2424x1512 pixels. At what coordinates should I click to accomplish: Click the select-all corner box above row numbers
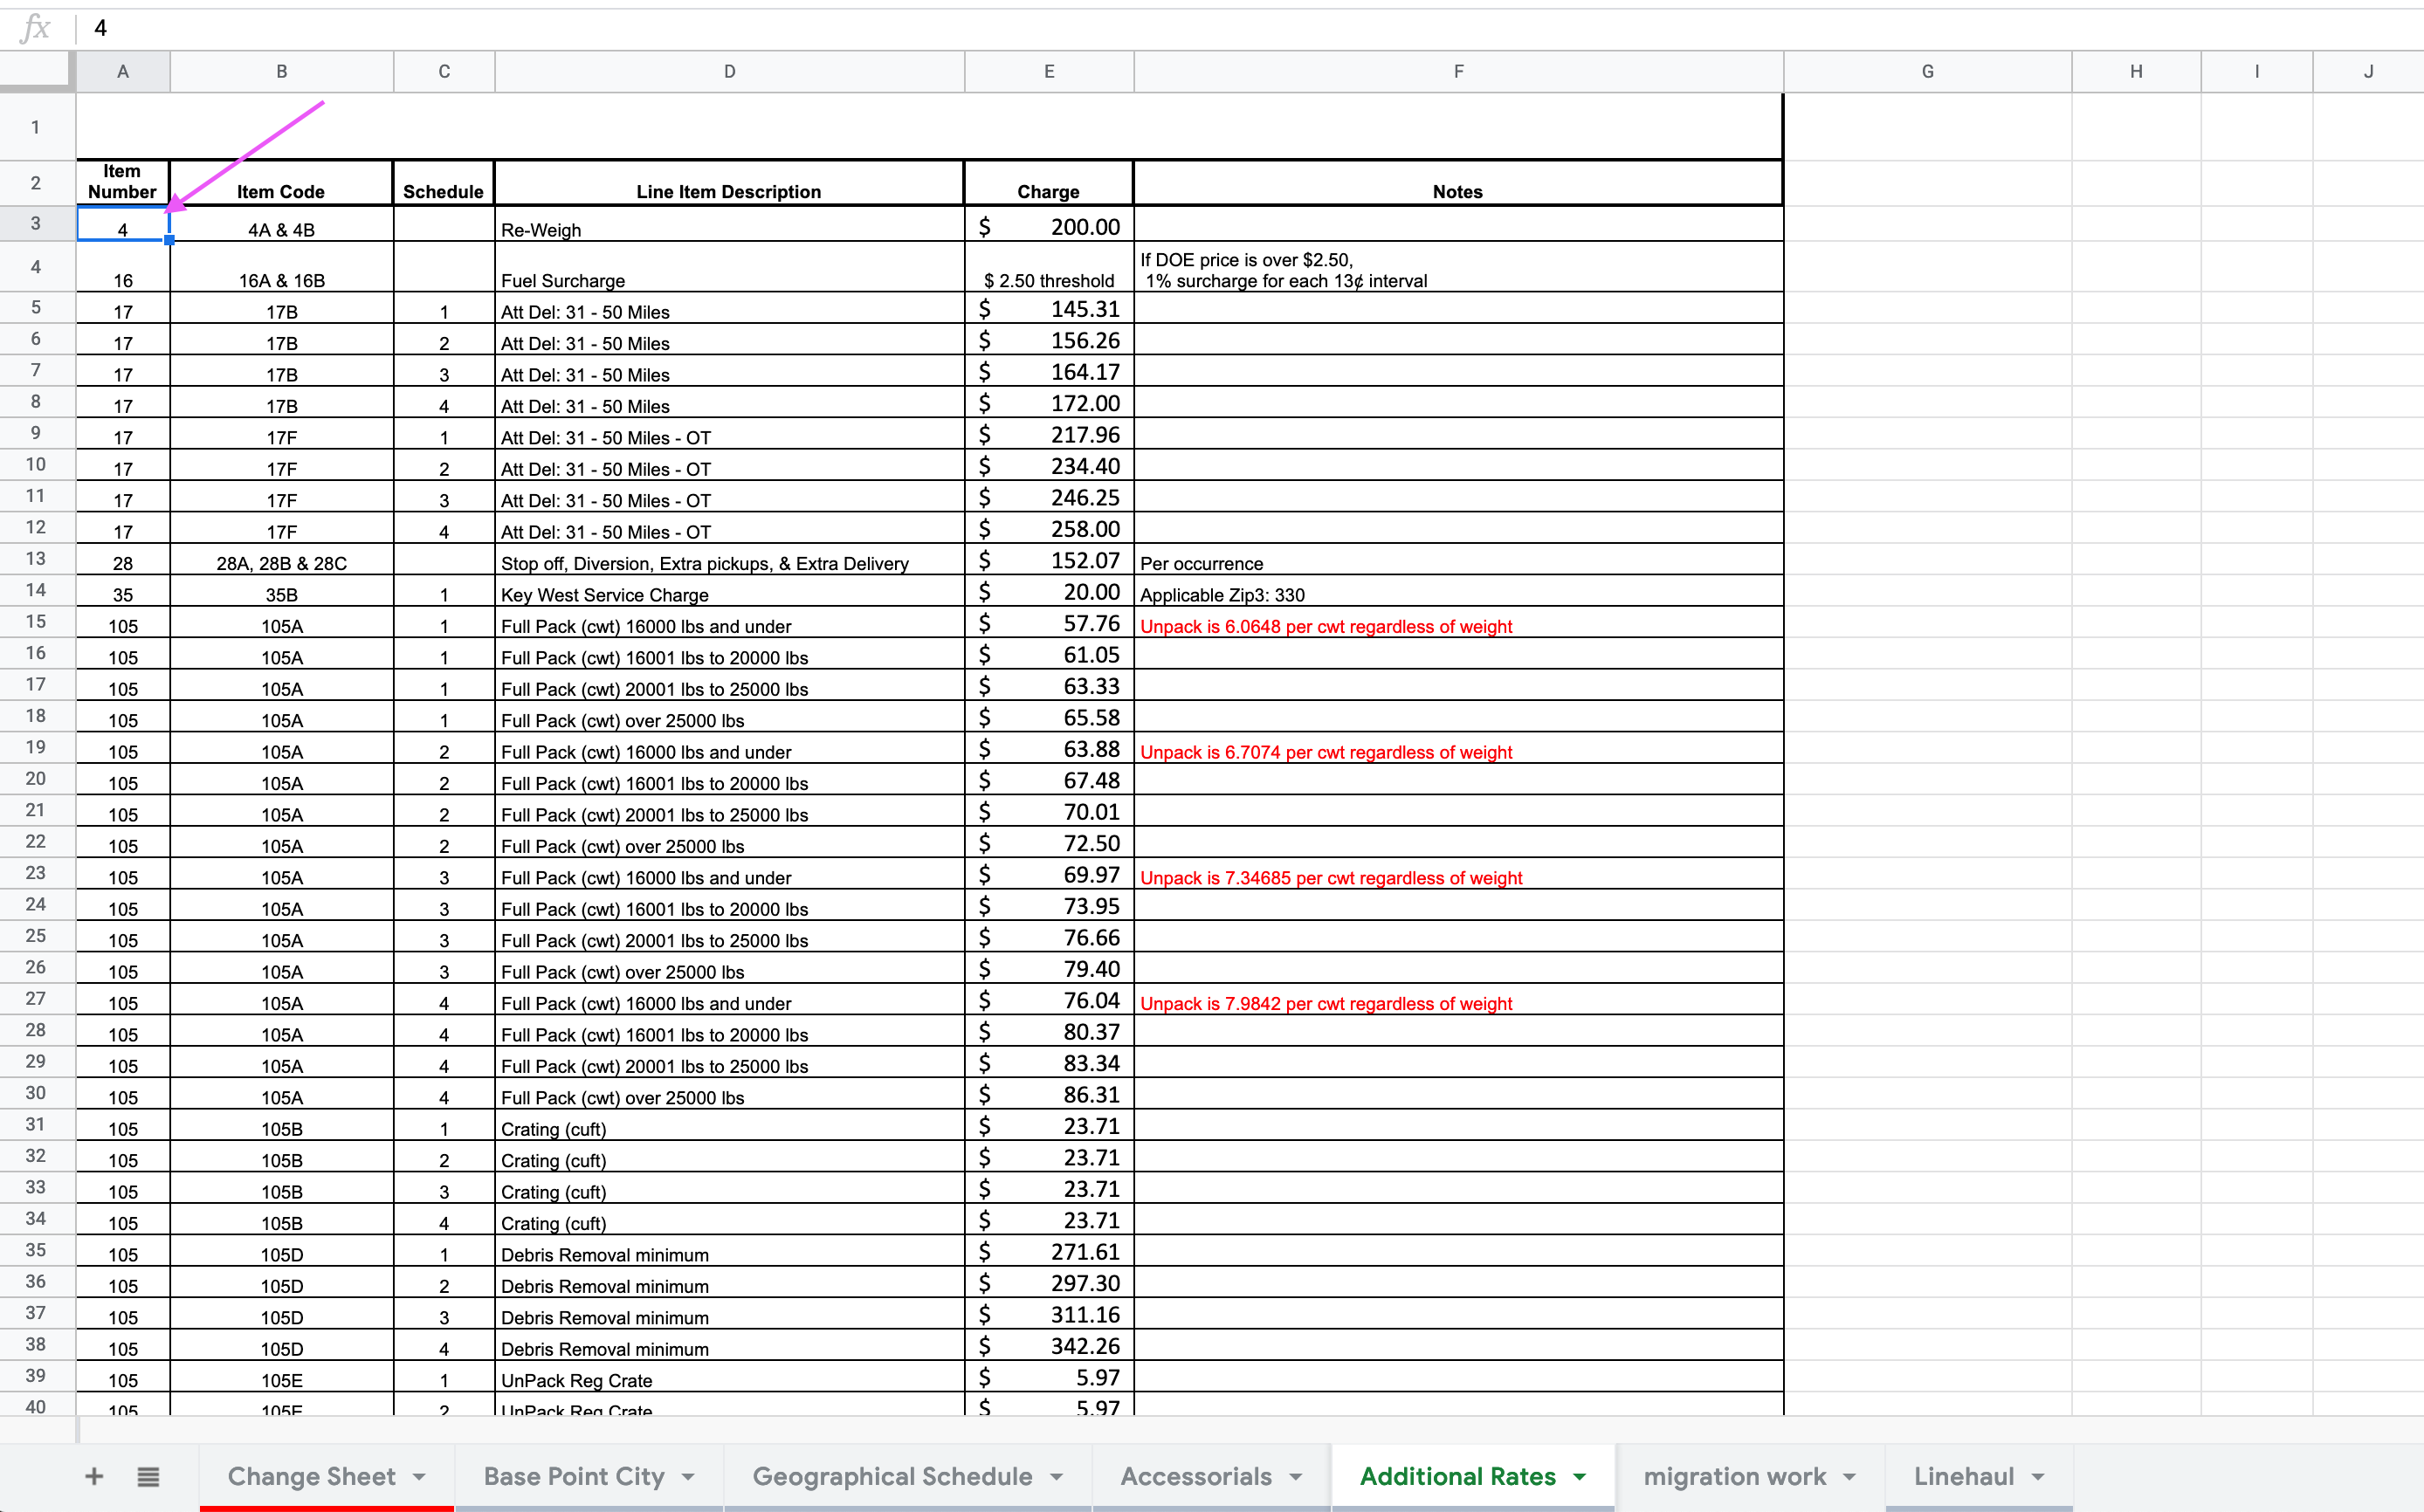tap(36, 71)
